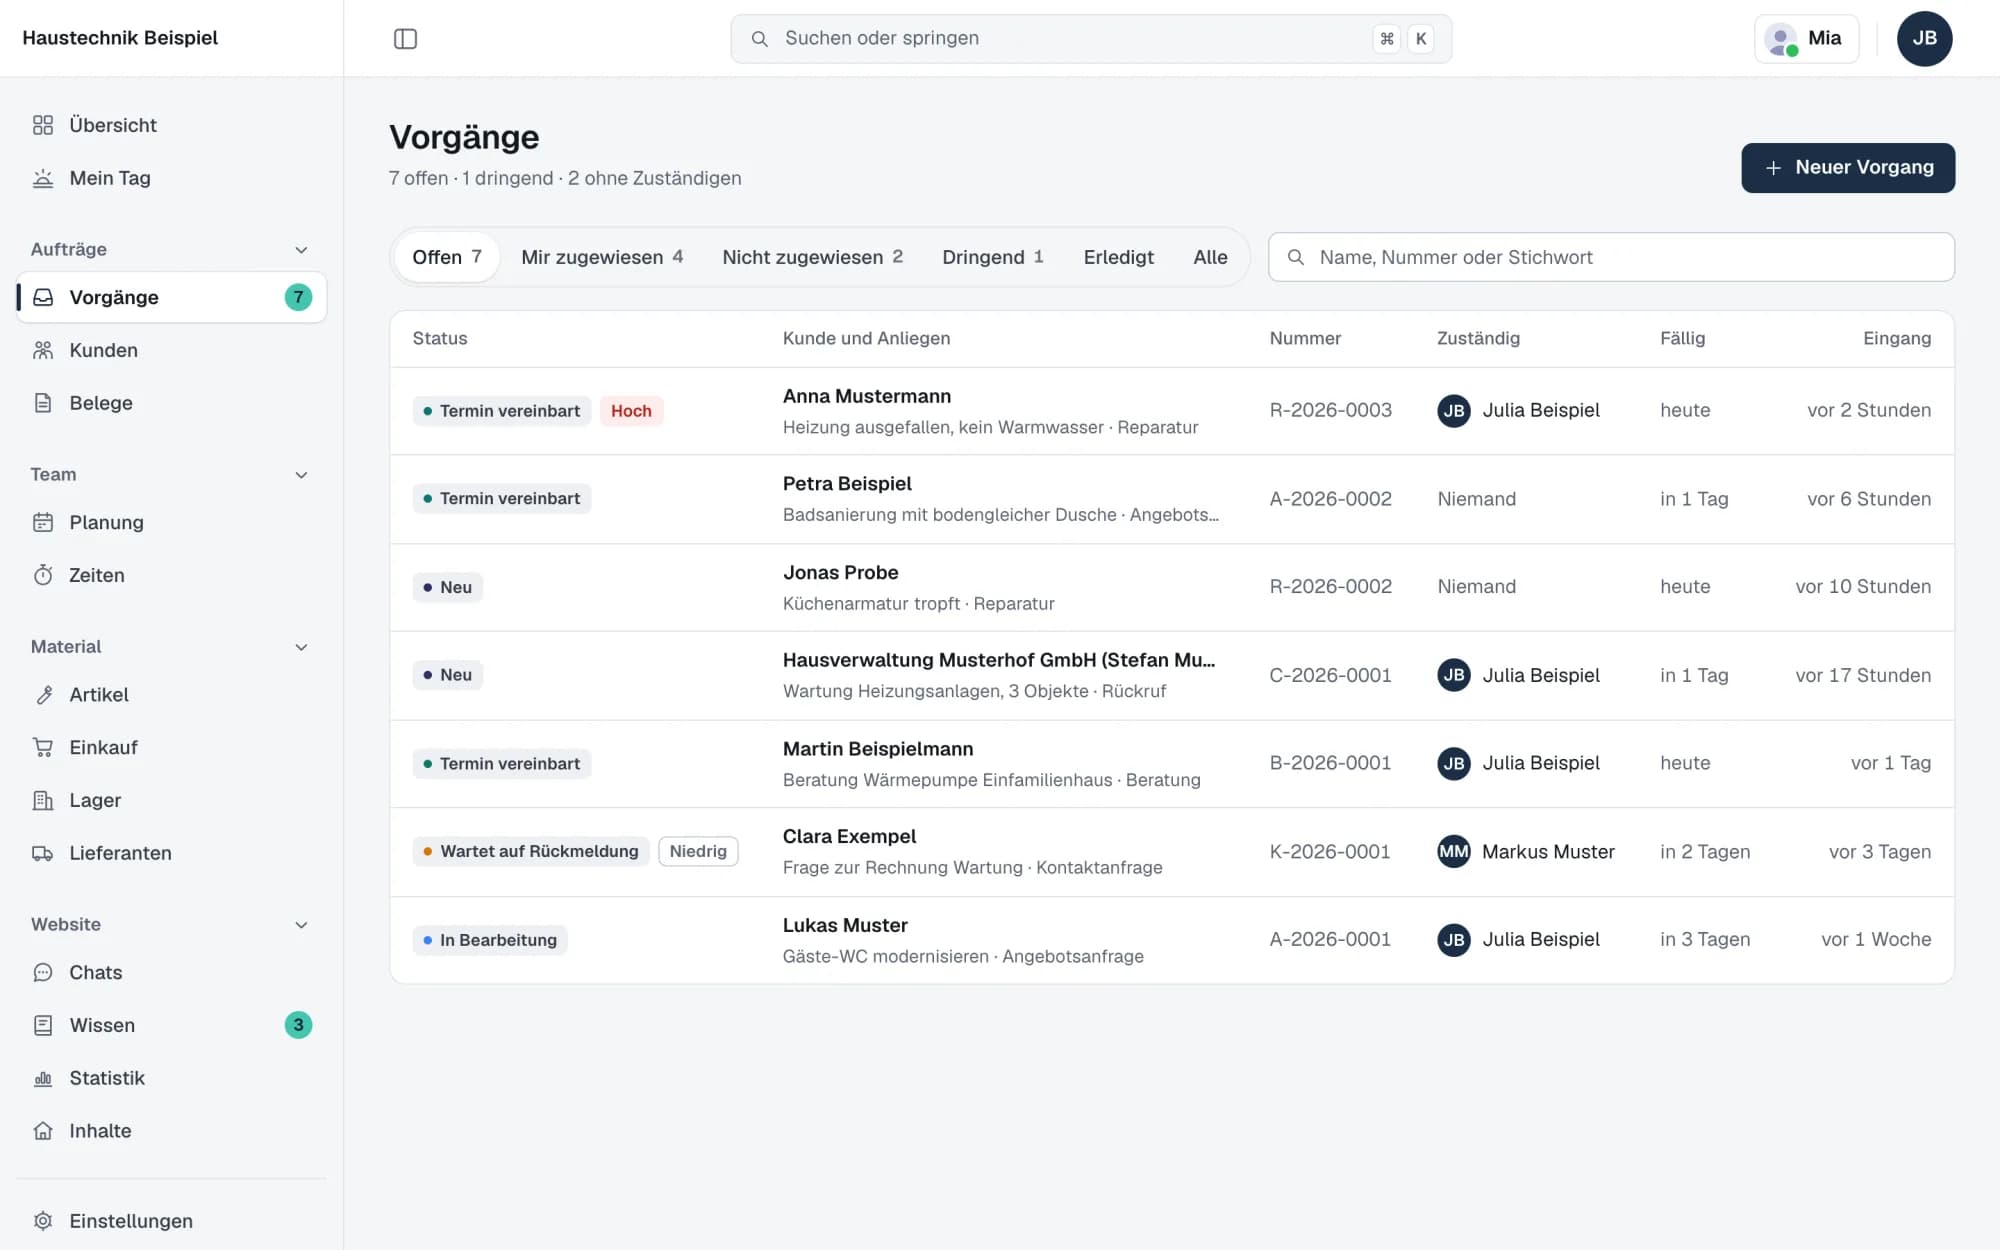
Task: Switch to Mir zugewiesen tab
Action: click(x=602, y=257)
